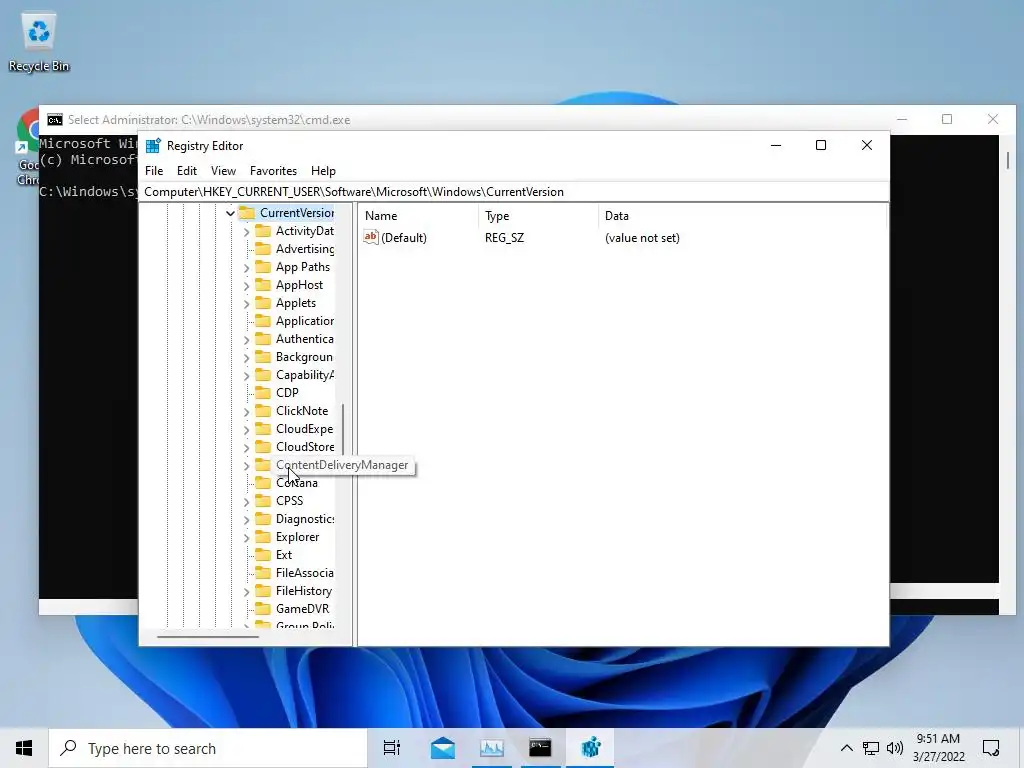Select the FileHistory key
1024x768 pixels.
coord(304,590)
